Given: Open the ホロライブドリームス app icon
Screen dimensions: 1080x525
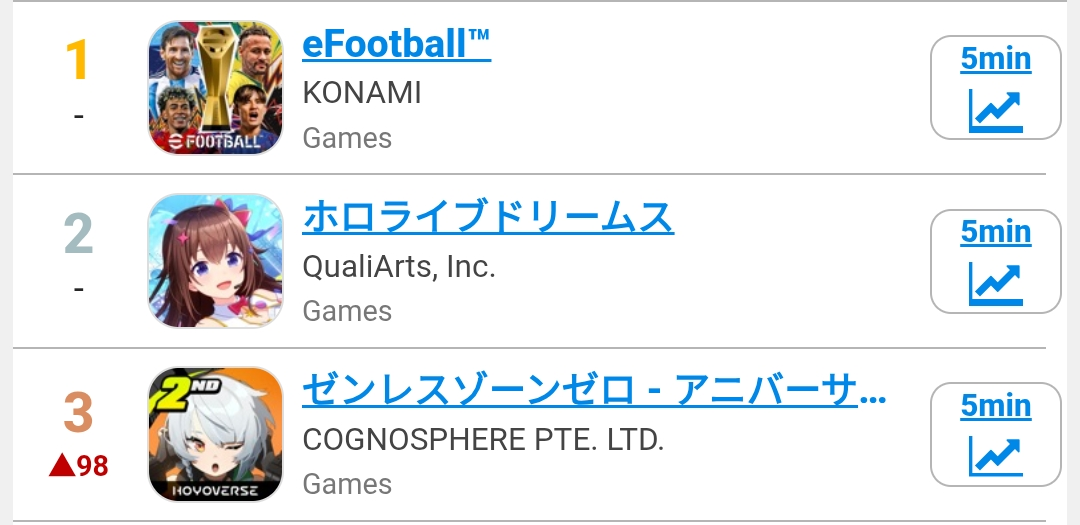Looking at the screenshot, I should coord(216,260).
